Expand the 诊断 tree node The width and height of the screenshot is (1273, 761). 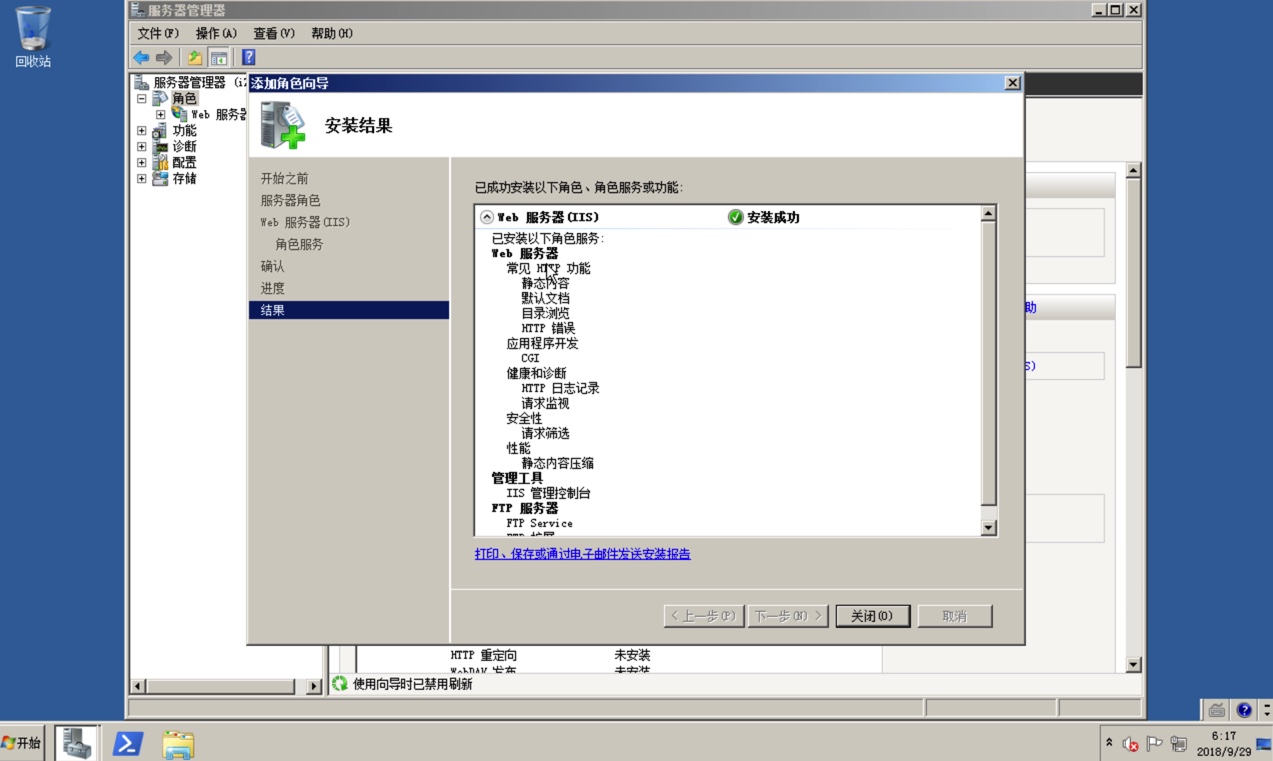click(x=142, y=146)
